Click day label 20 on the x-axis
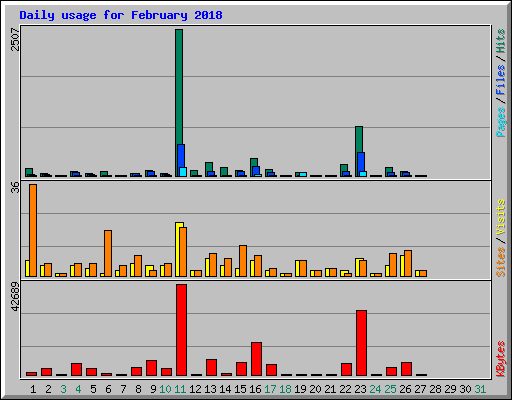Image resolution: width=512 pixels, height=400 pixels. (315, 389)
